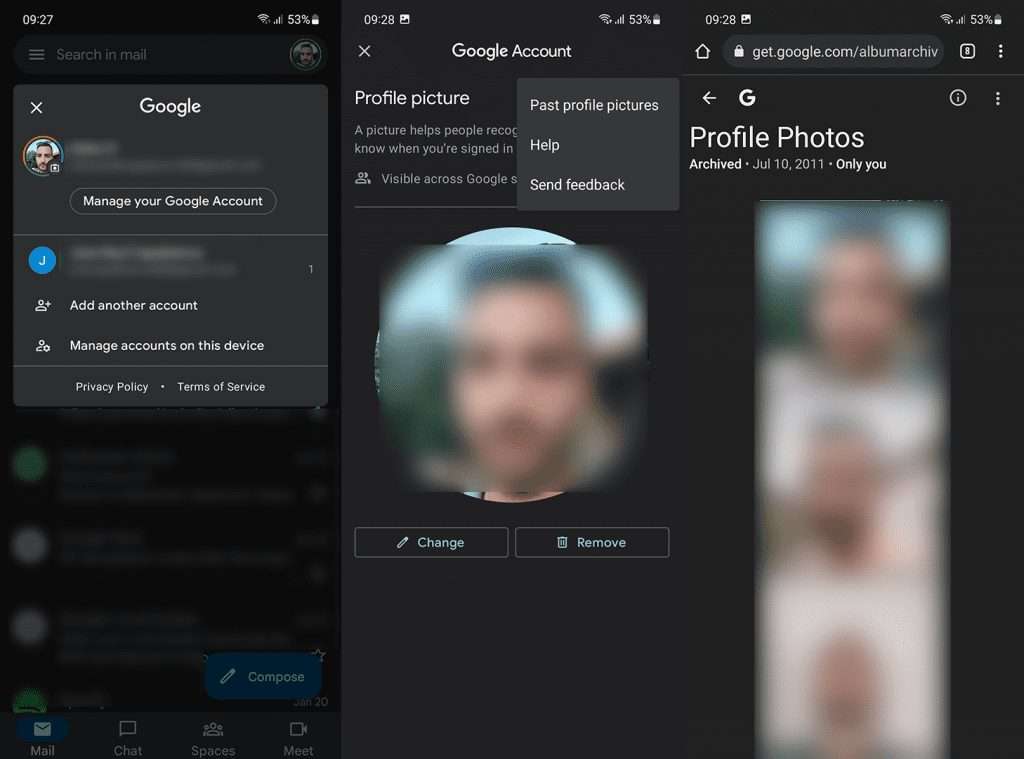This screenshot has height=759, width=1024.
Task: Click the Google G logo
Action: [x=747, y=98]
